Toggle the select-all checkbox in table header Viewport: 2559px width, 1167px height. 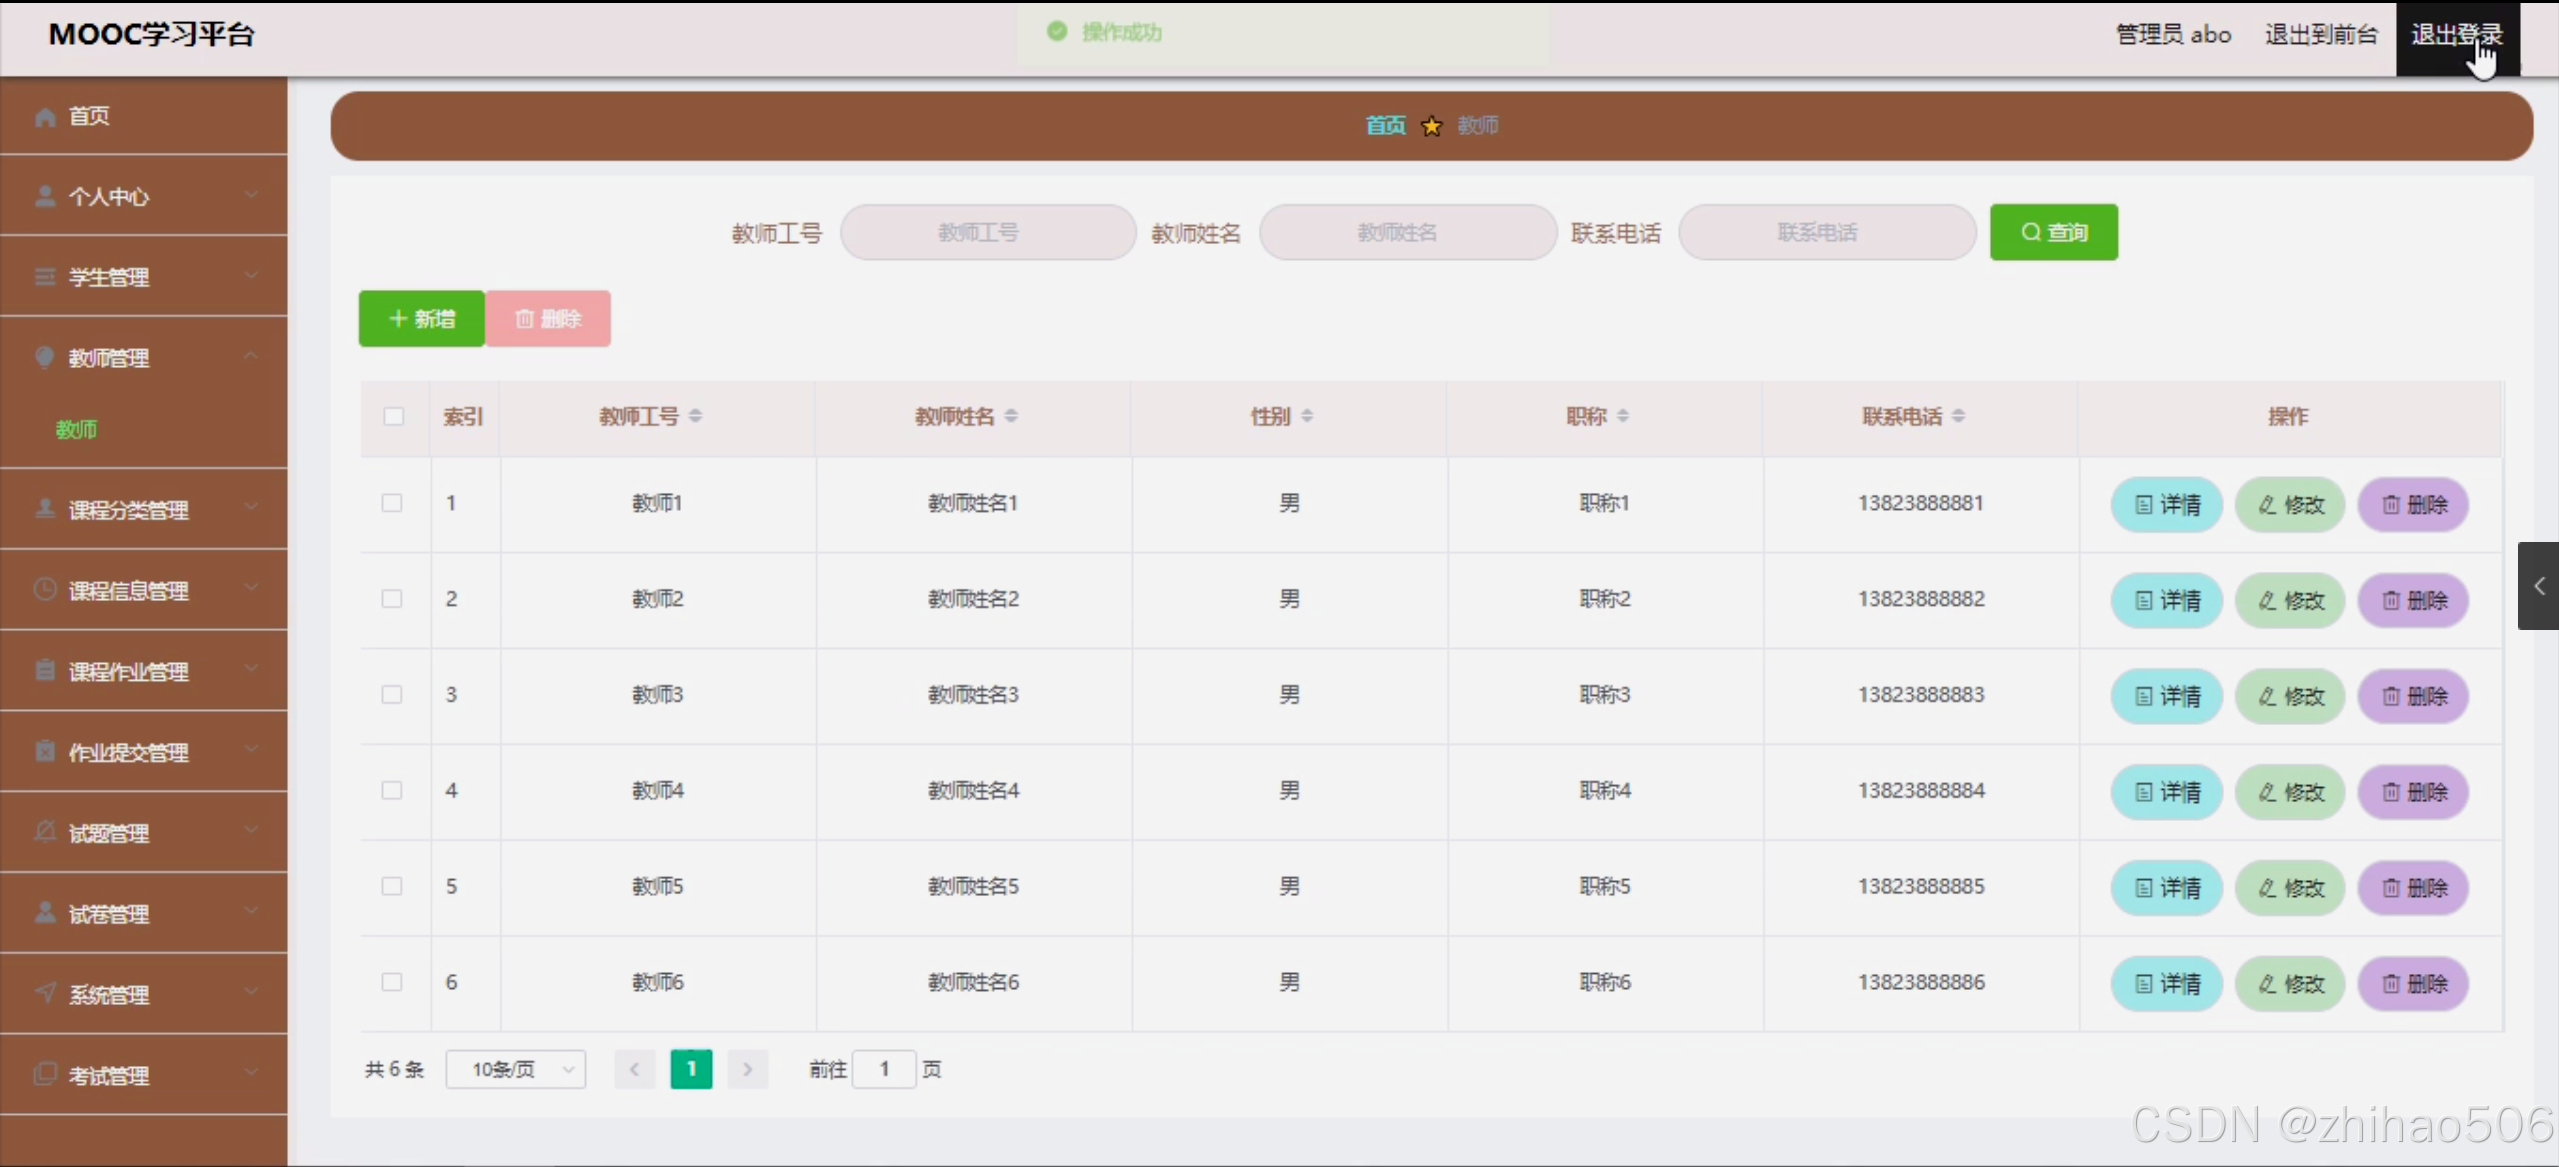[x=393, y=417]
